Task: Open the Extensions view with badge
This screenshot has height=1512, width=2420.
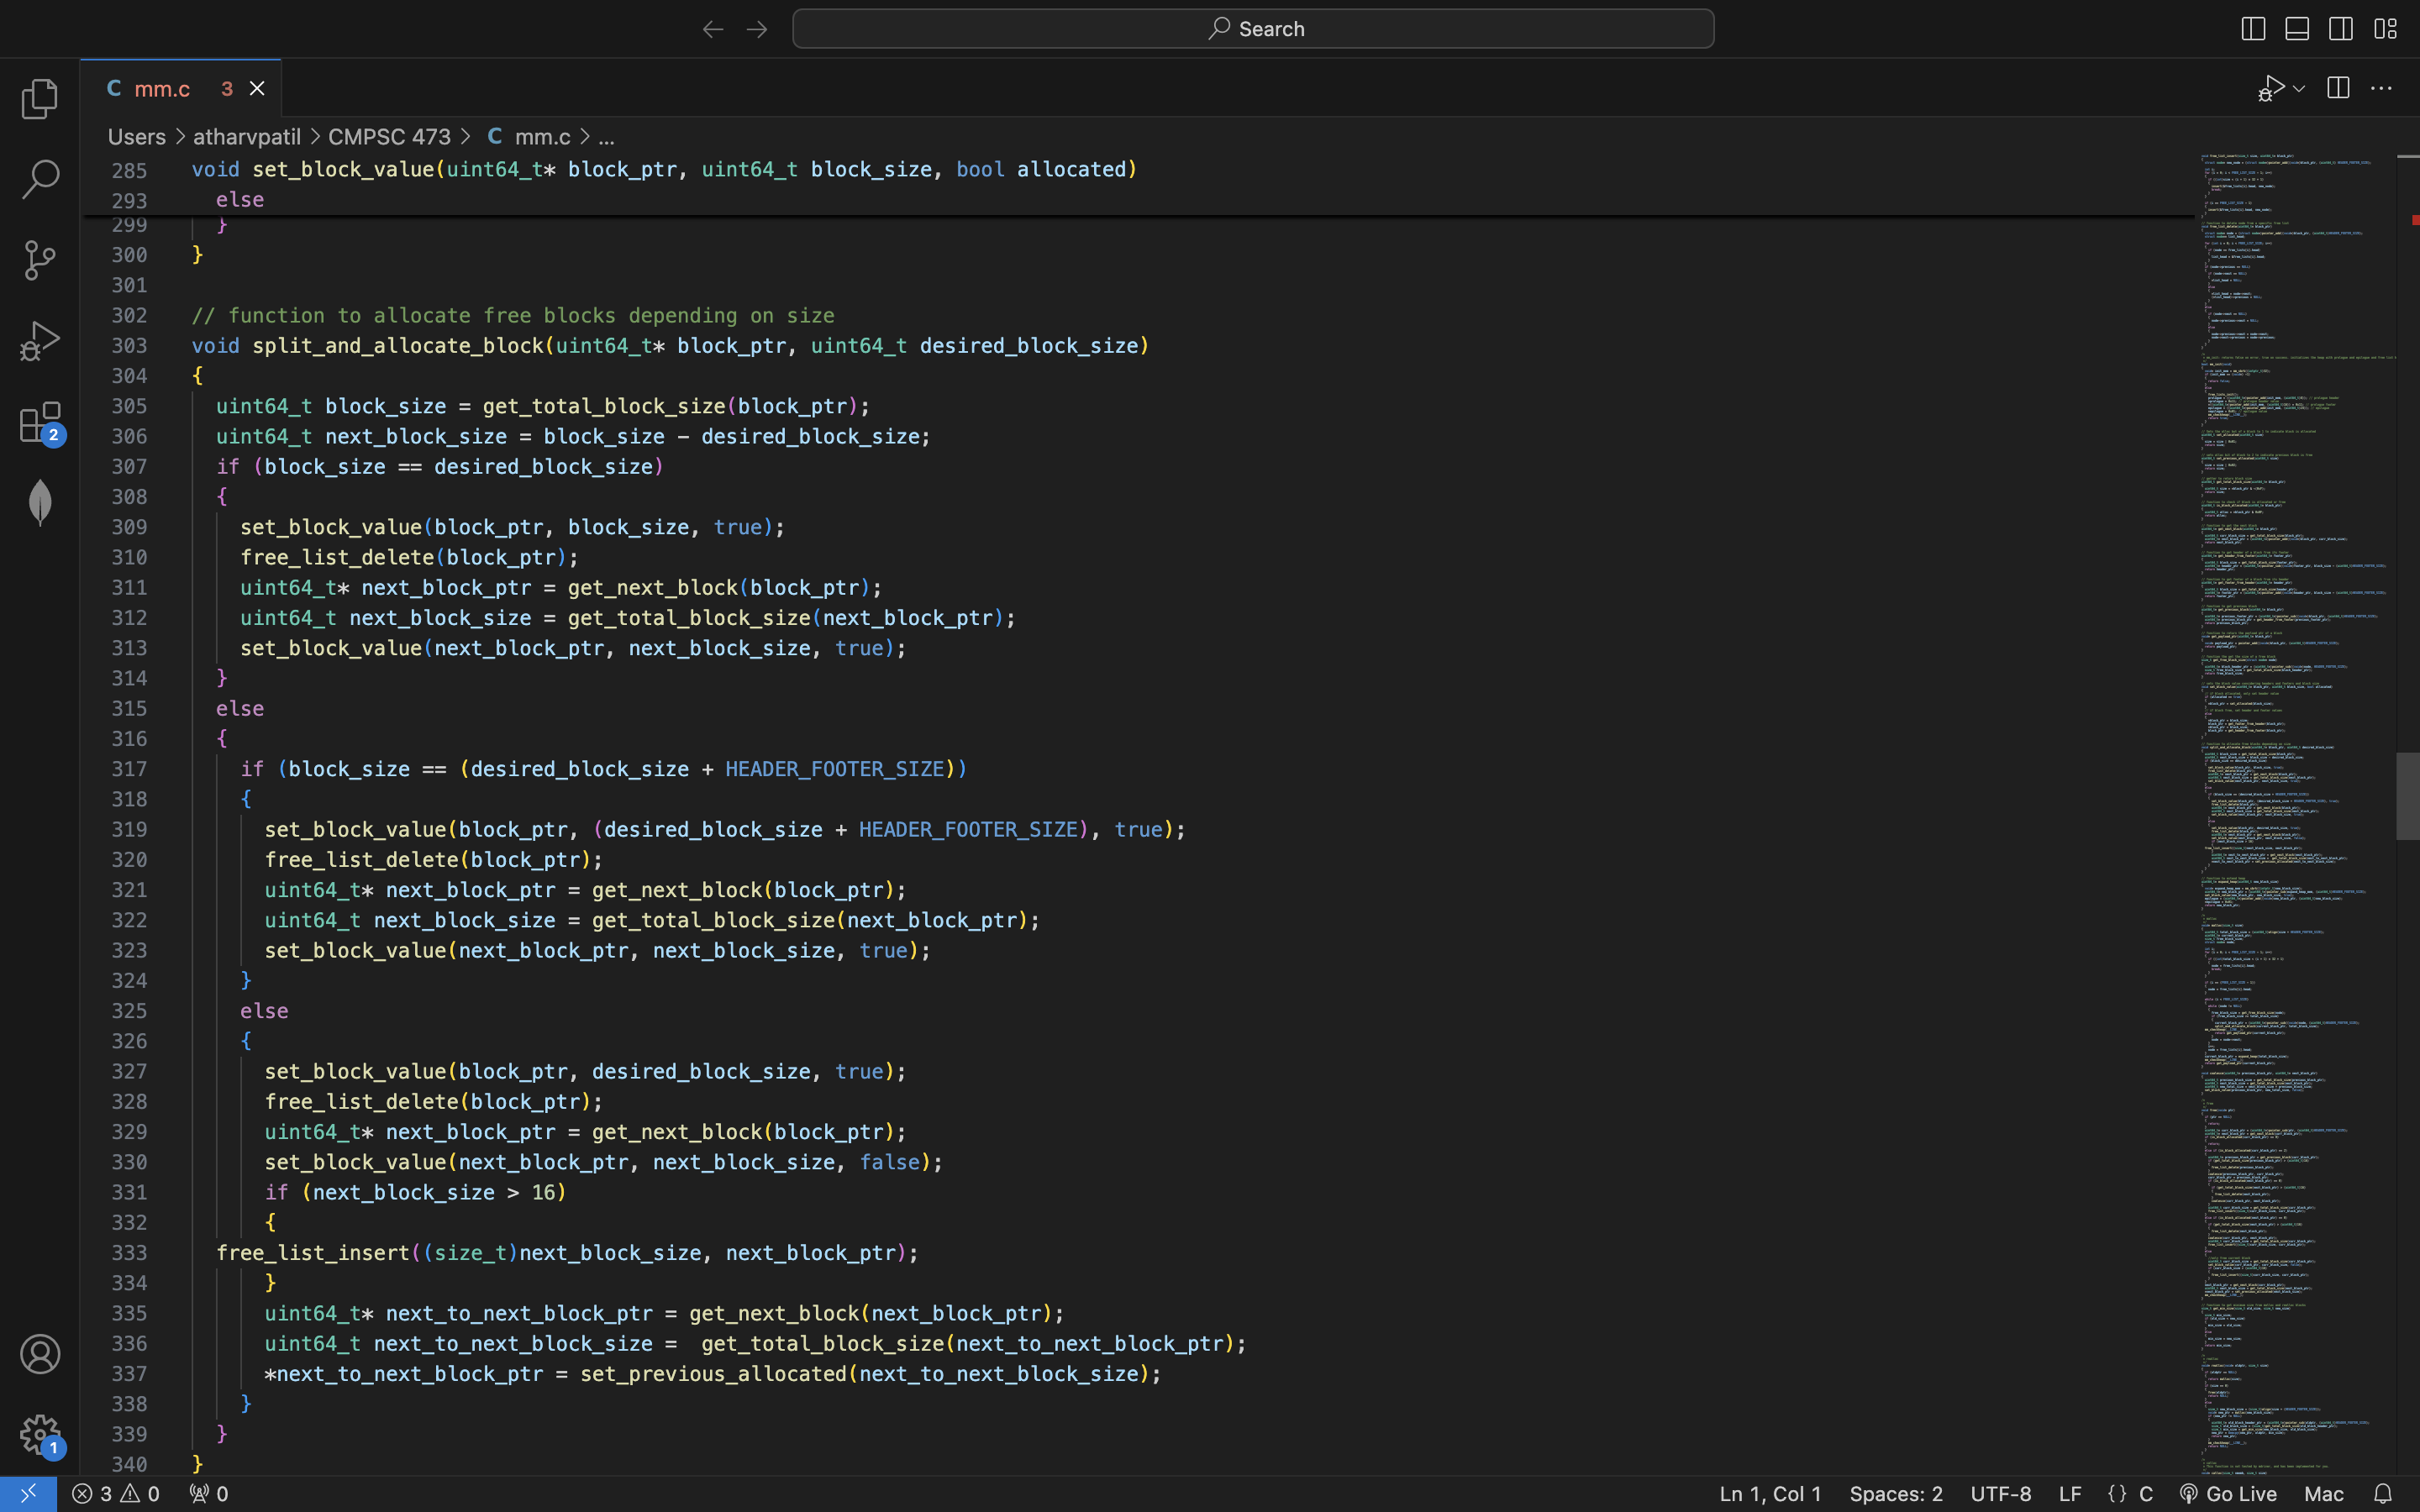Action: click(x=40, y=422)
